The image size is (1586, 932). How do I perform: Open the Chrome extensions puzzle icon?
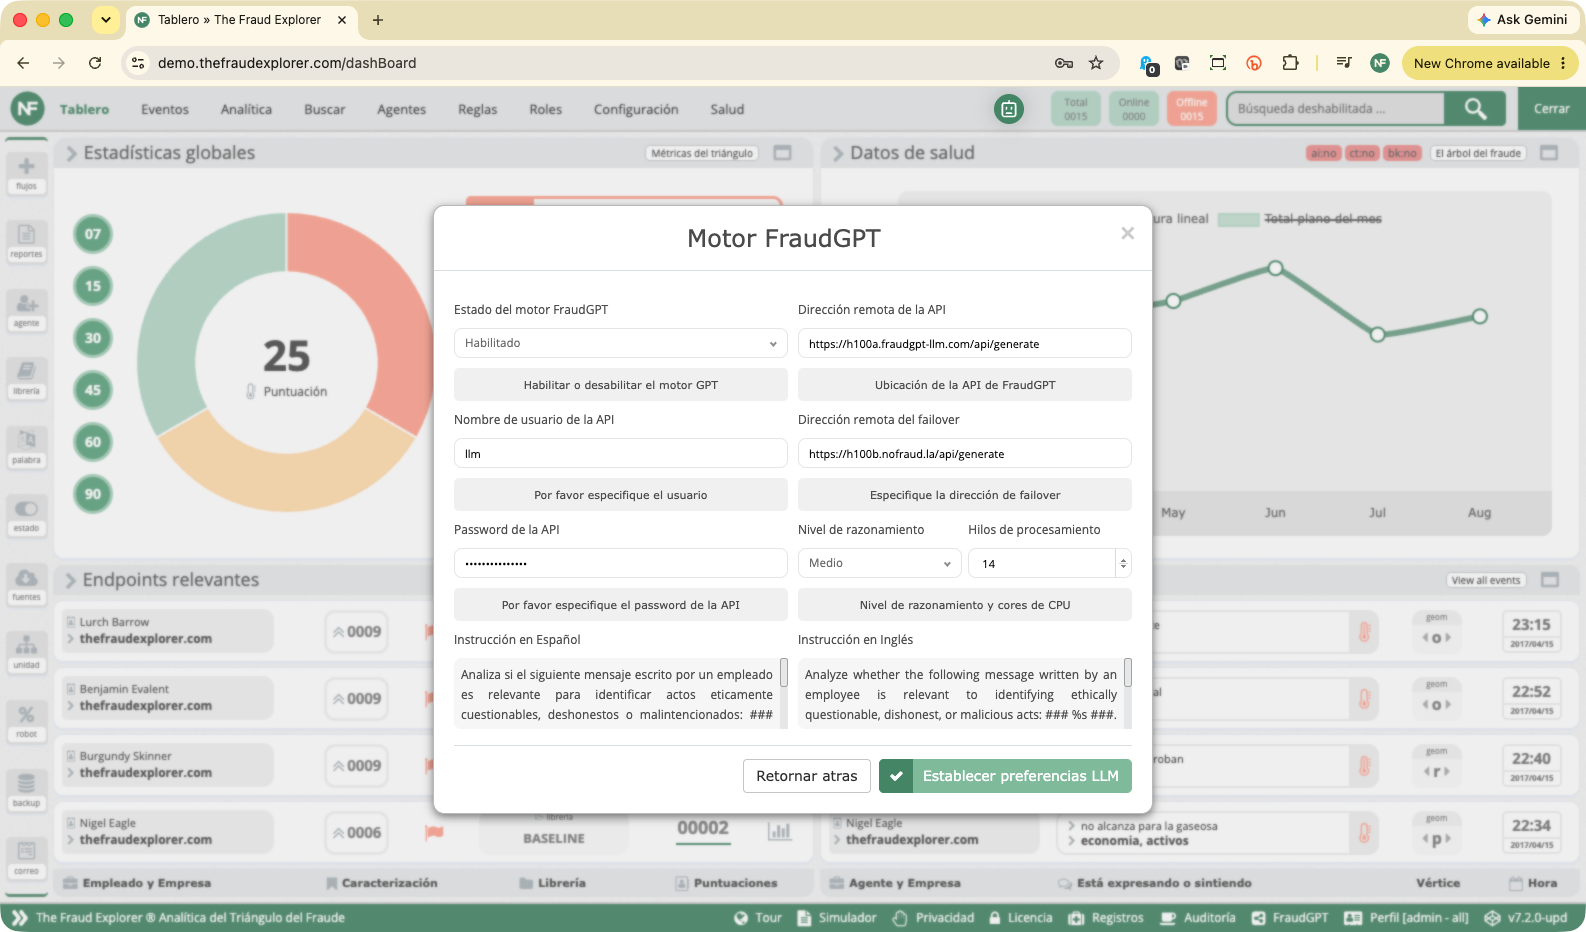1290,63
